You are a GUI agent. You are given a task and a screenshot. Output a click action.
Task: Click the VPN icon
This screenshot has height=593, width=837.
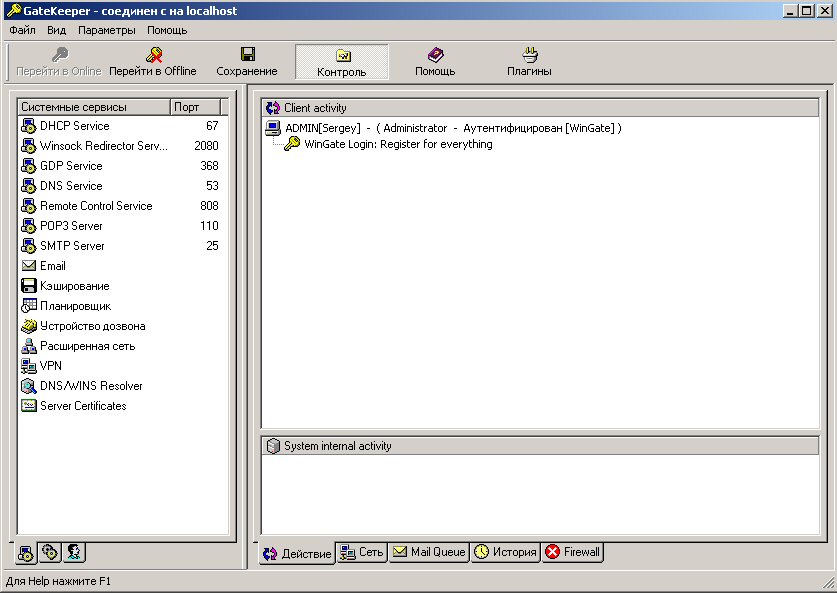[x=28, y=366]
